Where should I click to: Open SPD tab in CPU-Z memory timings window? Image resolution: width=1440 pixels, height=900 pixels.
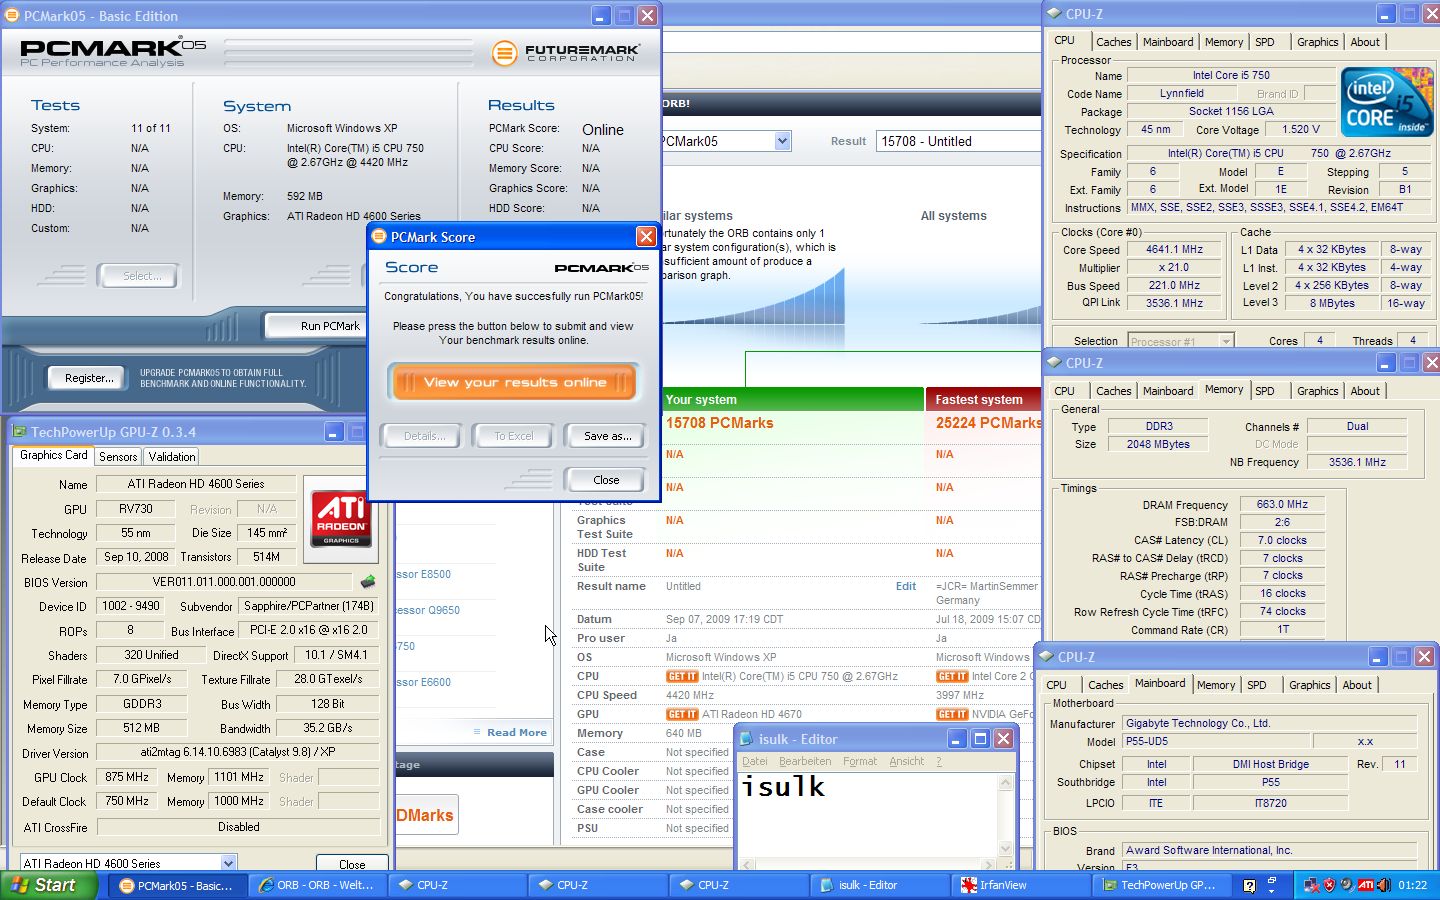(x=1264, y=391)
